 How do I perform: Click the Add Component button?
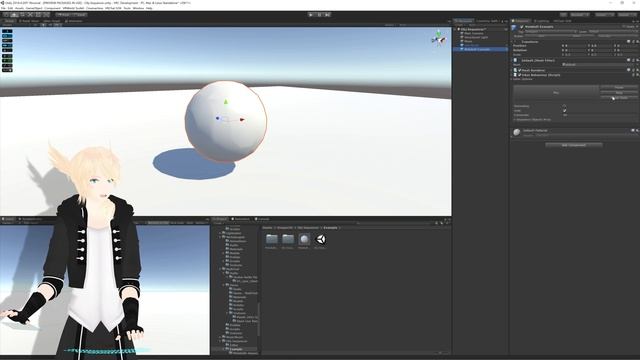[x=574, y=145]
